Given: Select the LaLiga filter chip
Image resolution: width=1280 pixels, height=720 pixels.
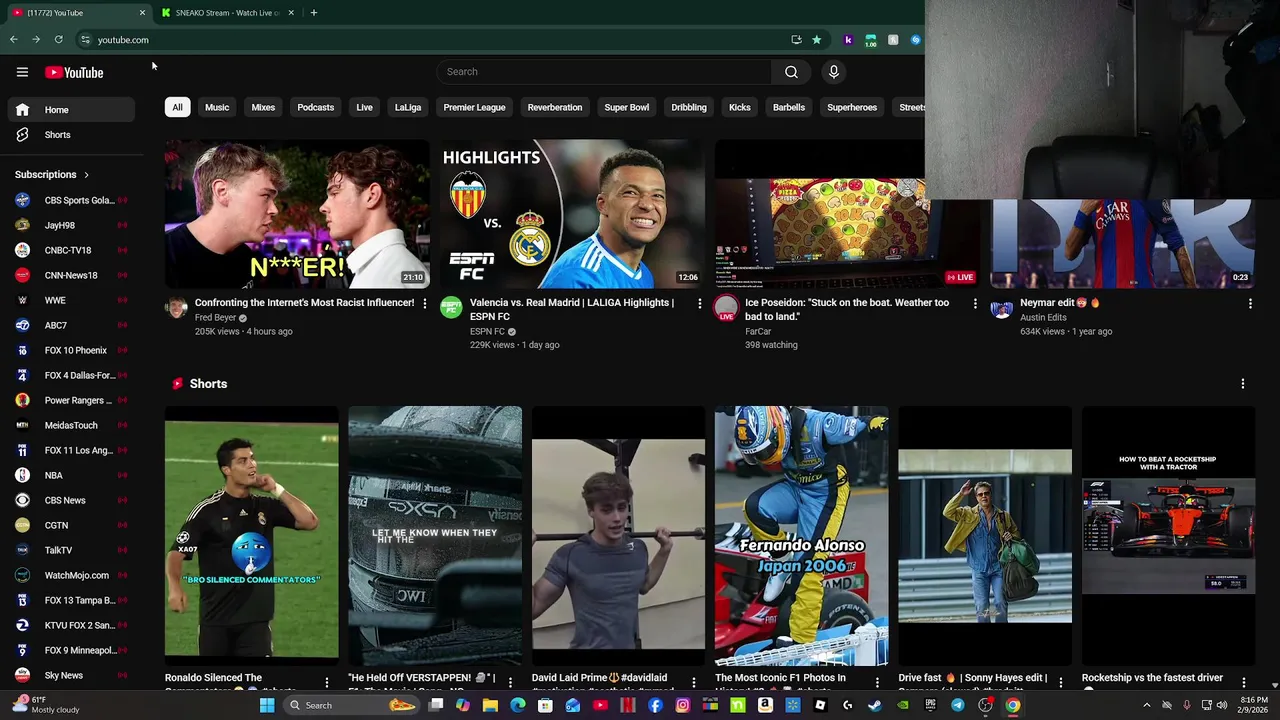Looking at the screenshot, I should (x=408, y=107).
